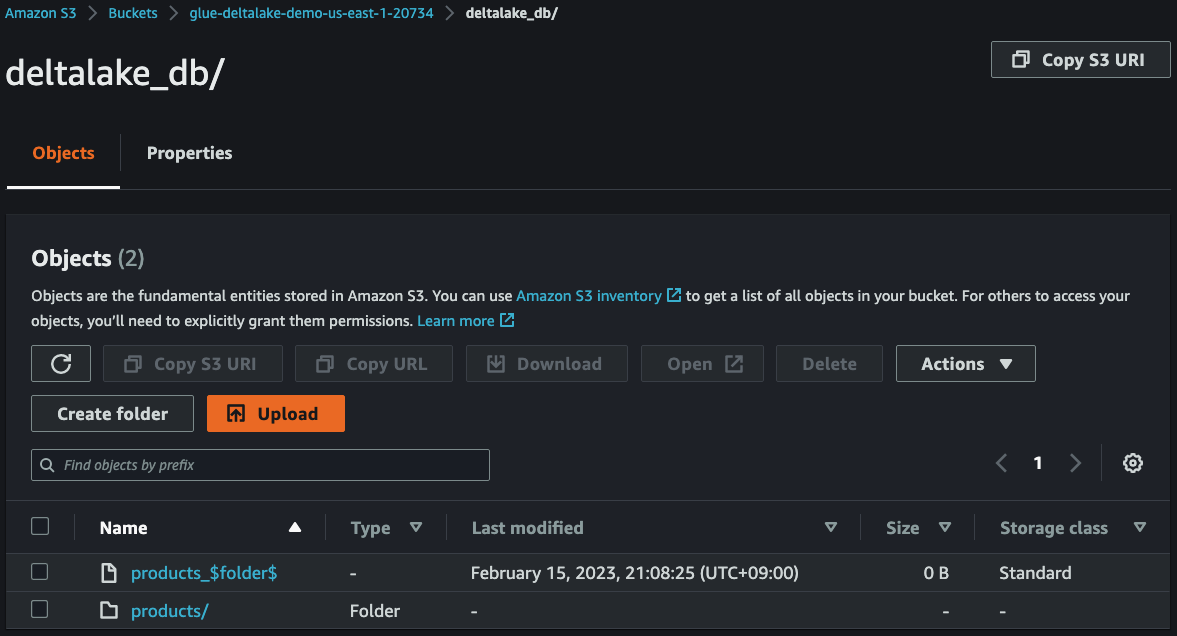Sort ascending arrow on Name column
Screen dimensions: 1177x636
pyautogui.click(x=295, y=527)
